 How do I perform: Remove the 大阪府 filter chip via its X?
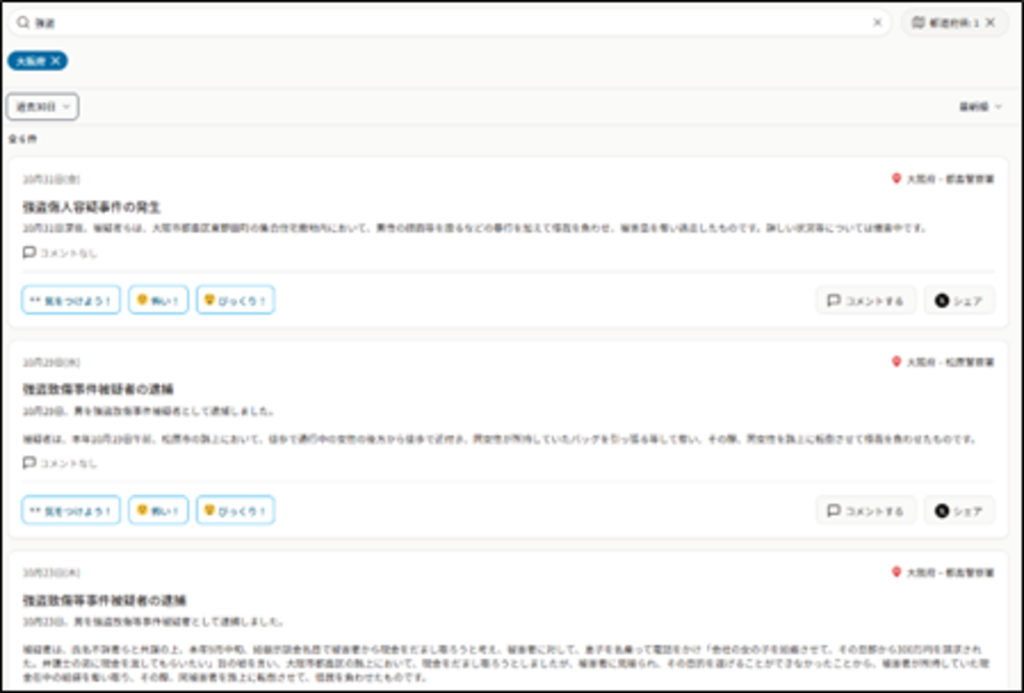pos(56,61)
